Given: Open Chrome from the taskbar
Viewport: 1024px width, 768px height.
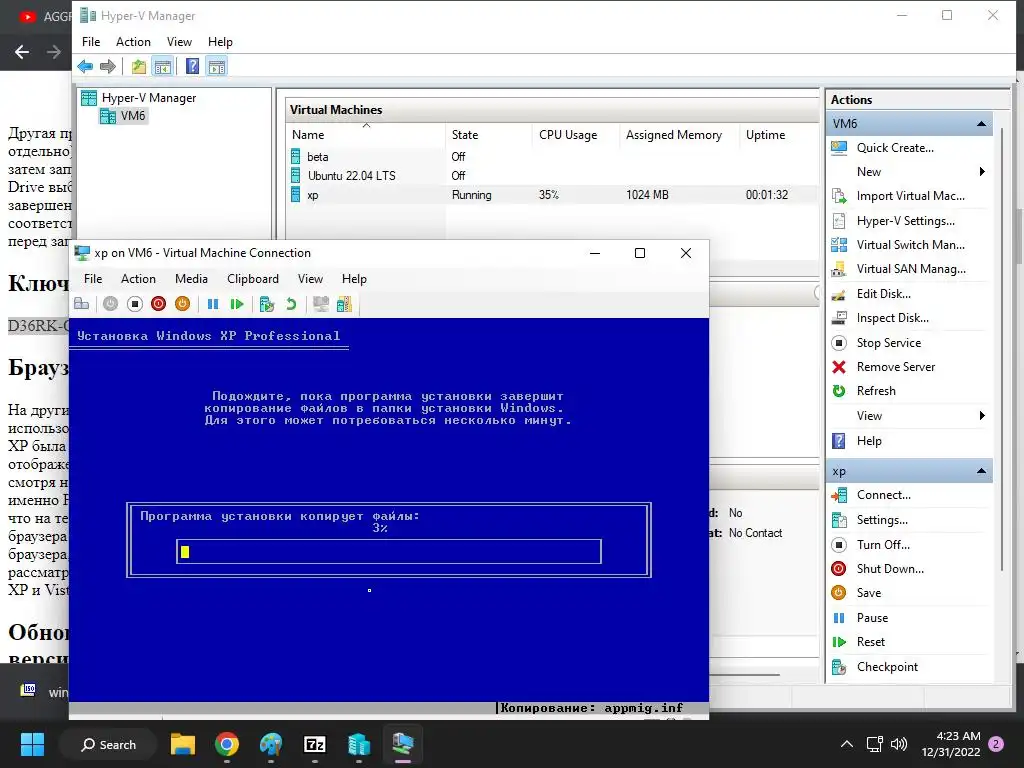Looking at the screenshot, I should coord(227,744).
